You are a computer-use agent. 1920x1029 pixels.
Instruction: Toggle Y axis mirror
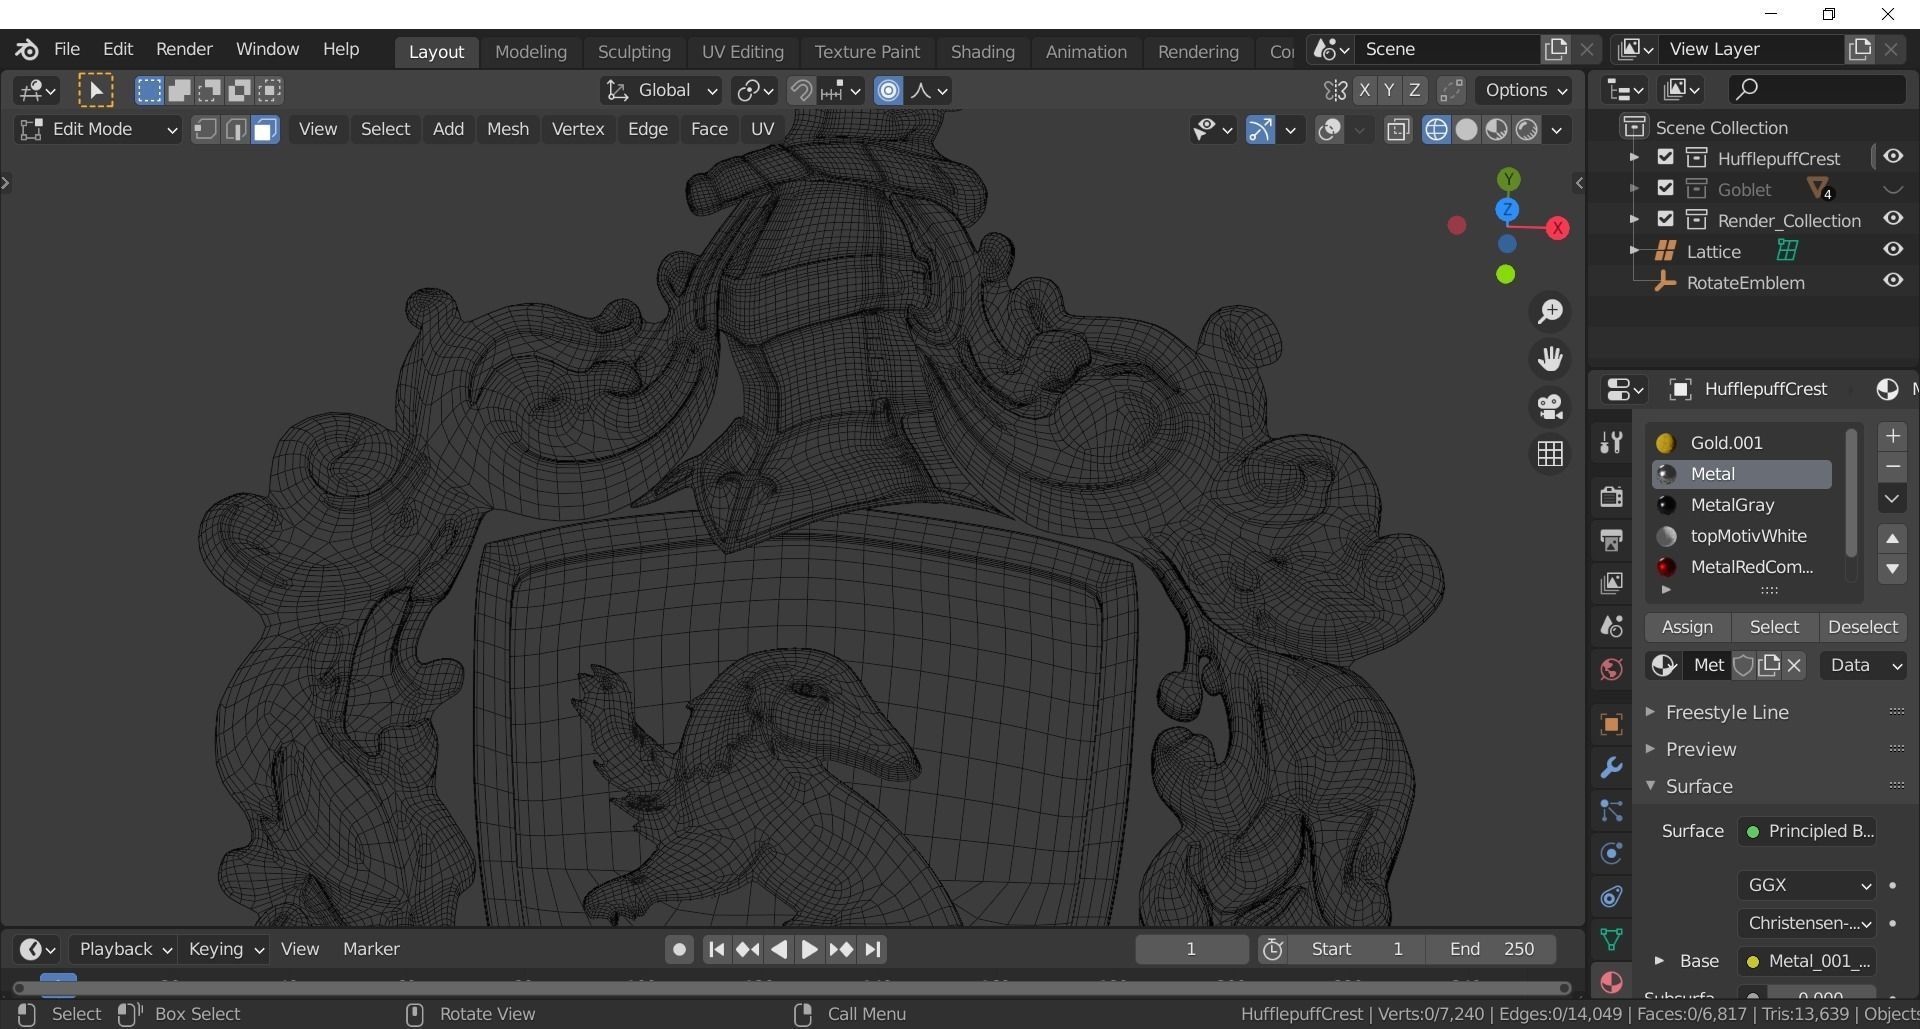[1389, 91]
